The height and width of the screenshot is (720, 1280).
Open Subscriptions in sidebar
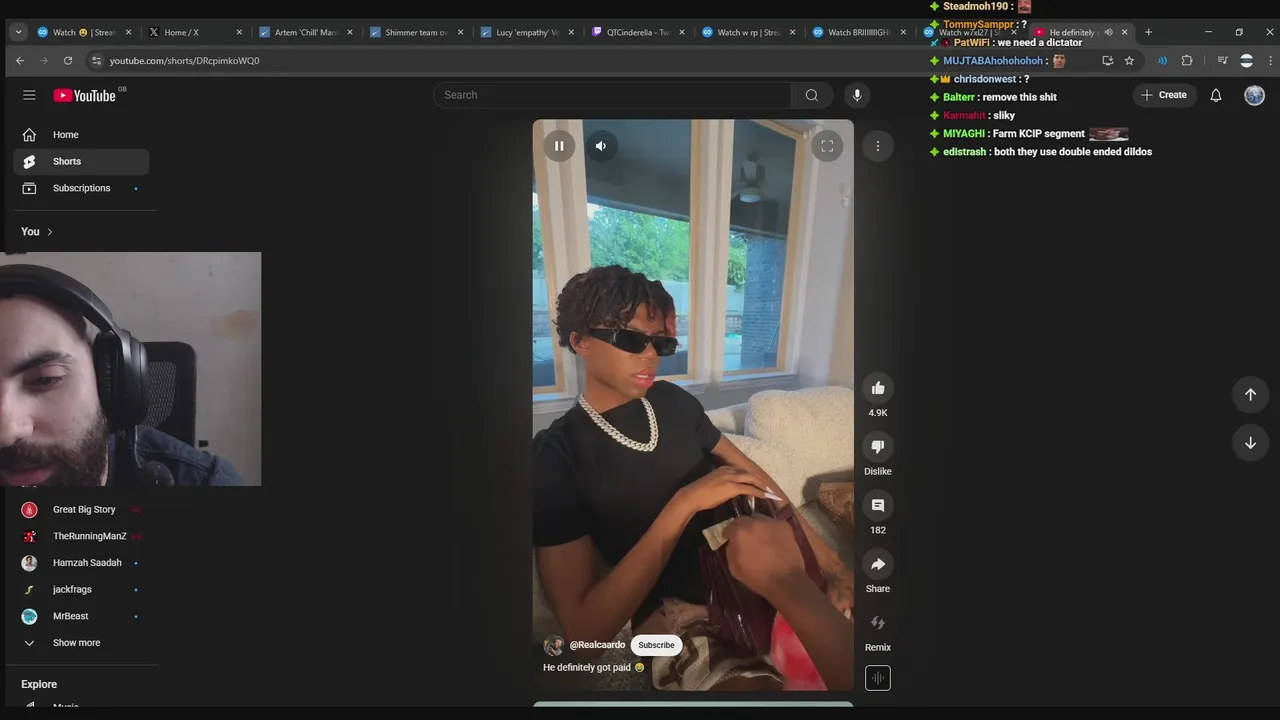82,188
